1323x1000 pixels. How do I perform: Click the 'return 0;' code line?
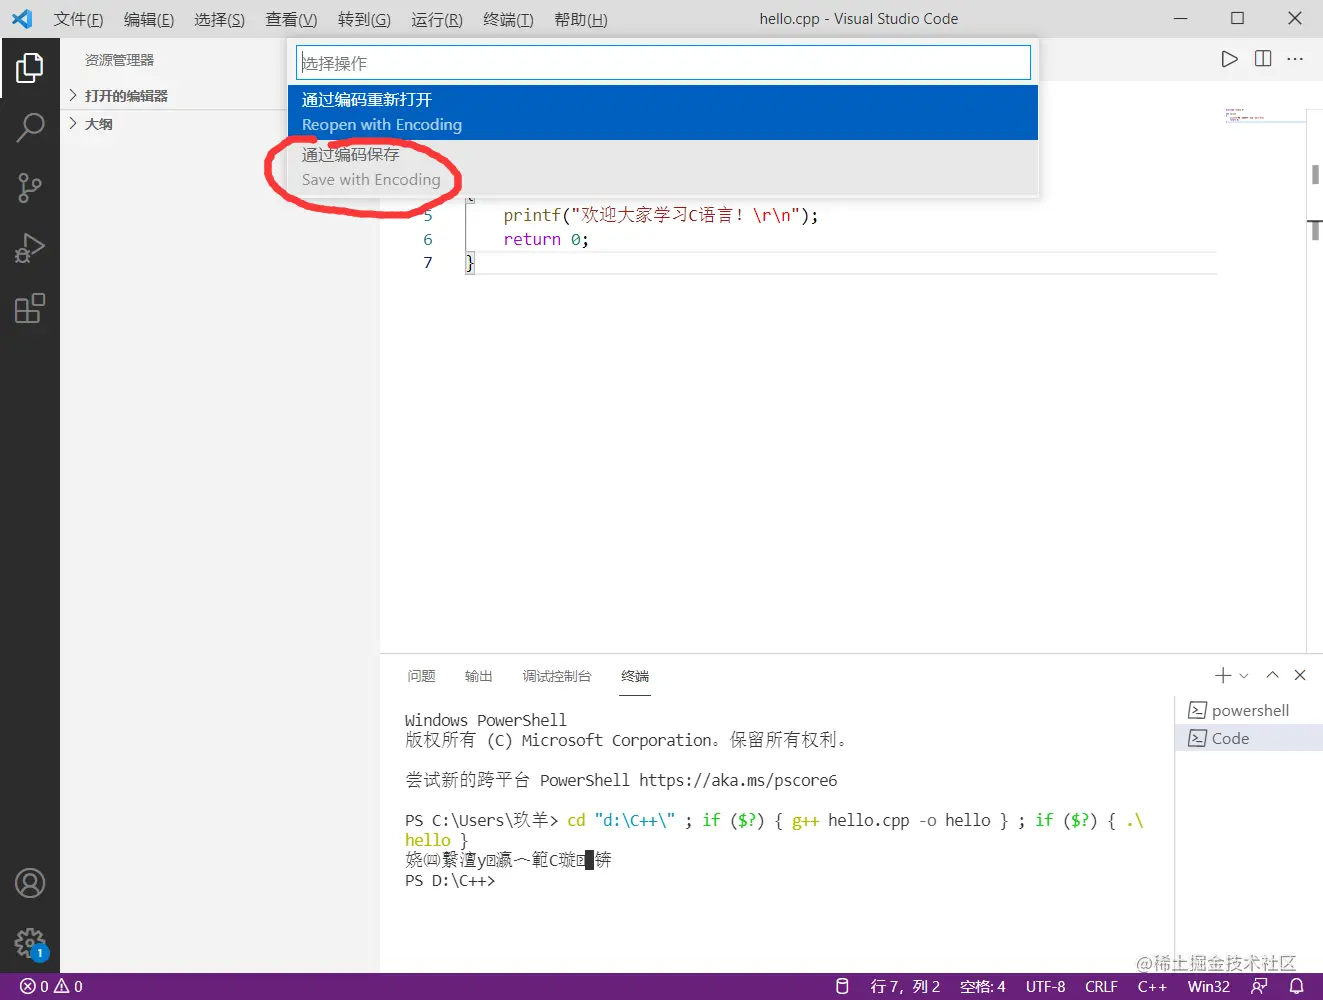point(546,239)
